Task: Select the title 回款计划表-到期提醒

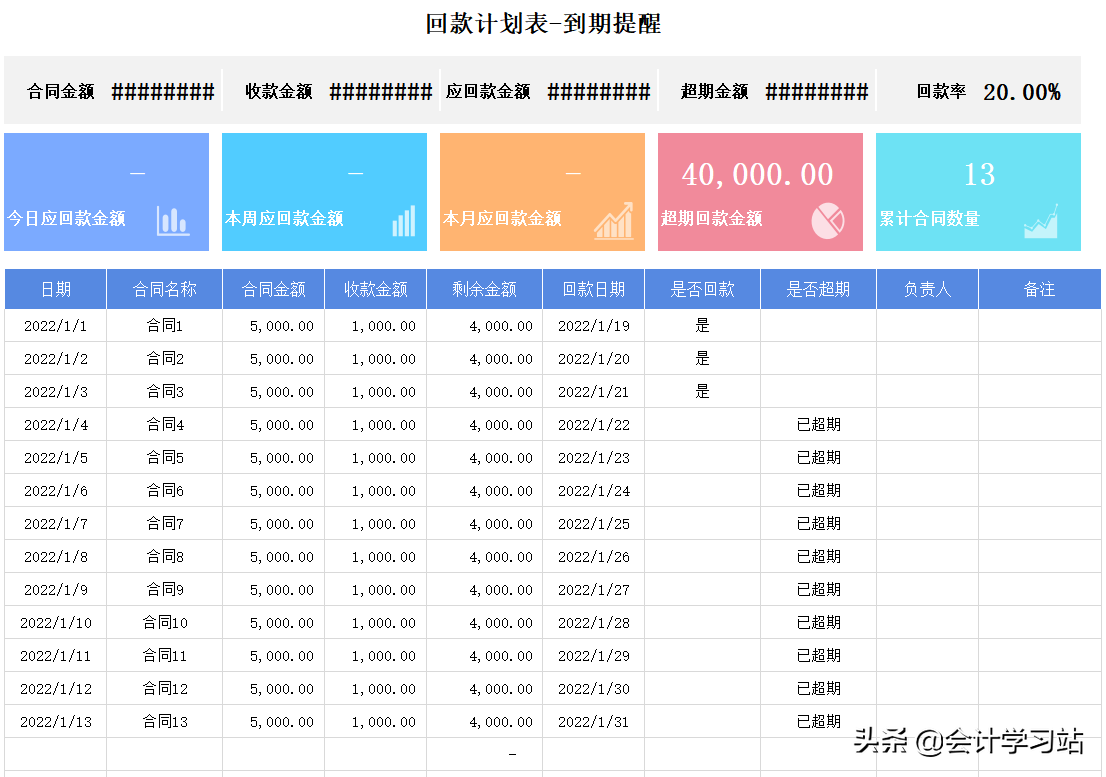Action: 543,23
